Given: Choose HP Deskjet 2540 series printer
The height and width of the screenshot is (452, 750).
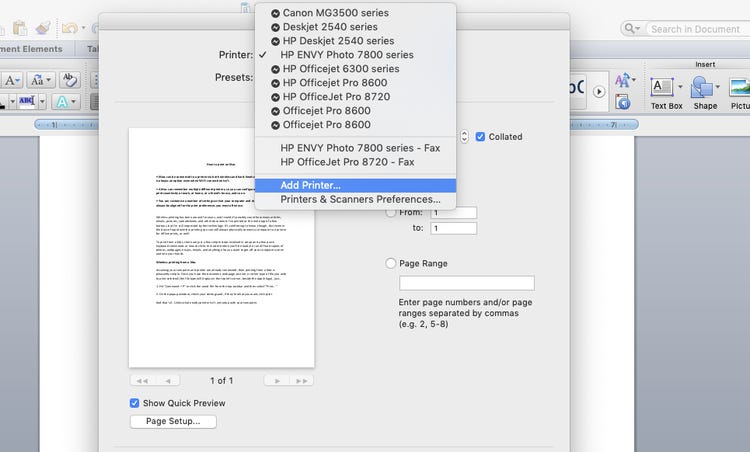Looking at the screenshot, I should (355, 41).
